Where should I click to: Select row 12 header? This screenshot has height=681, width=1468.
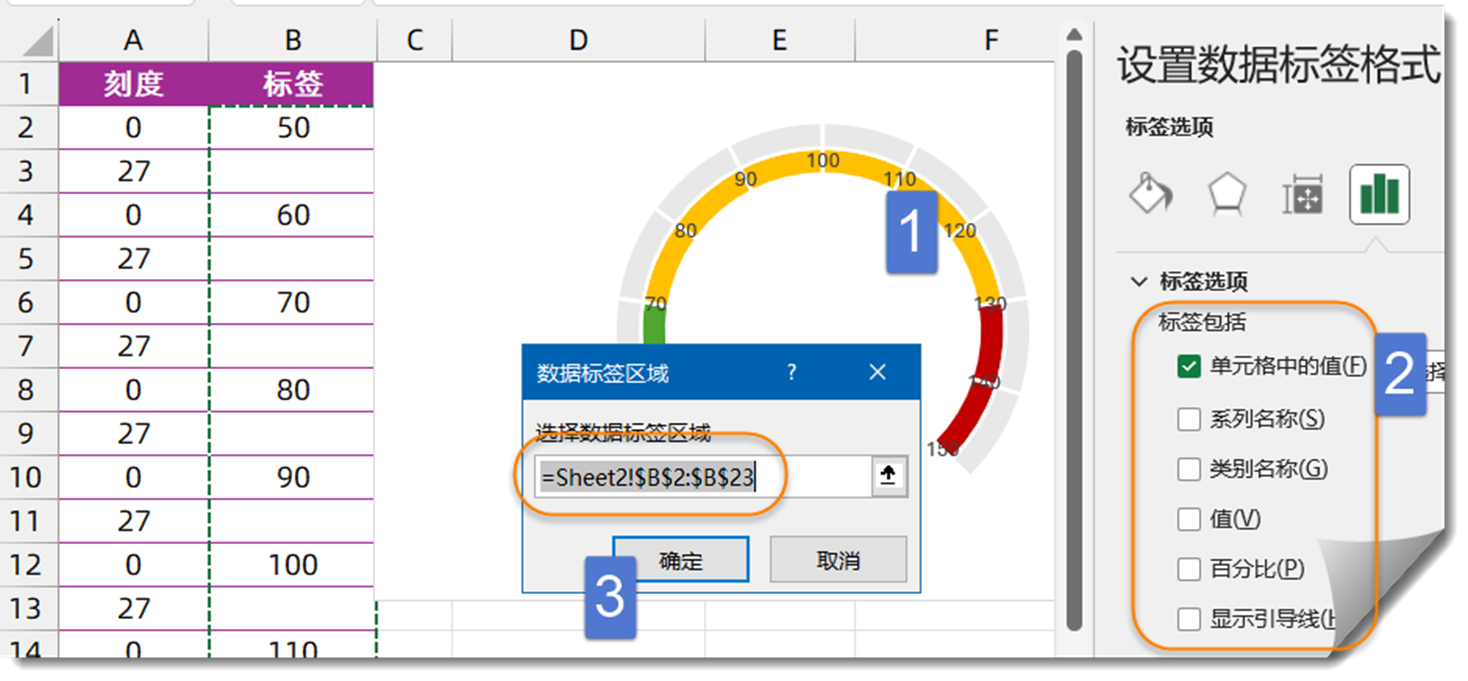27,565
